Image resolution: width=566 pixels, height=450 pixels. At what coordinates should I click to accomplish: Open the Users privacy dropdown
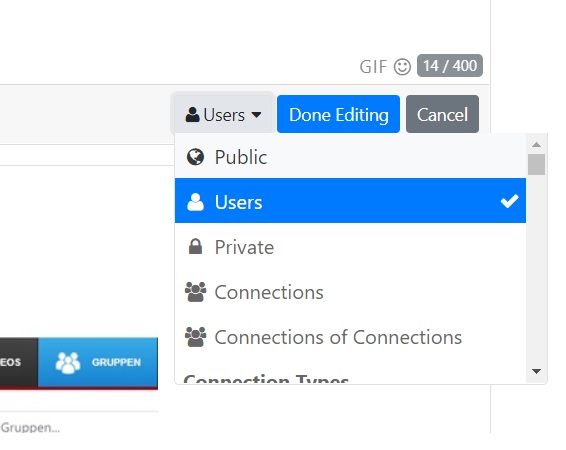(223, 114)
